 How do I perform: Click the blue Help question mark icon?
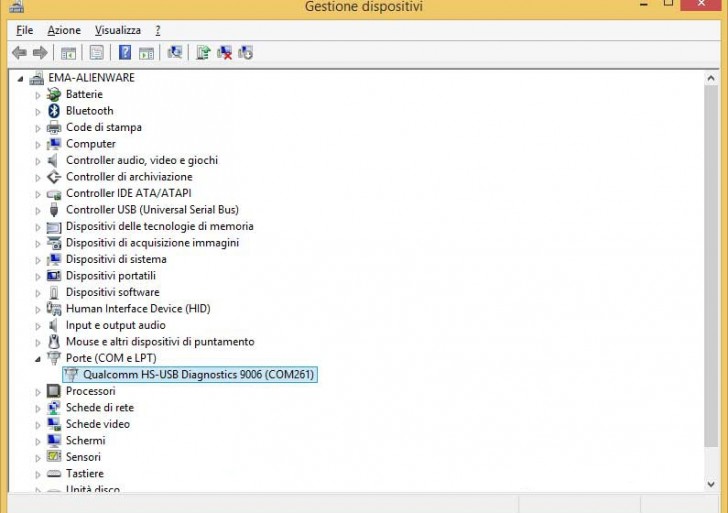[125, 52]
